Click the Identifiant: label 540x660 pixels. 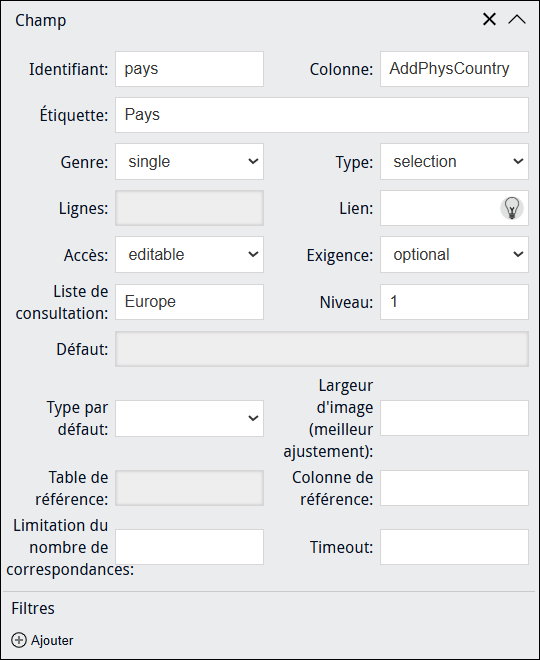tap(68, 69)
